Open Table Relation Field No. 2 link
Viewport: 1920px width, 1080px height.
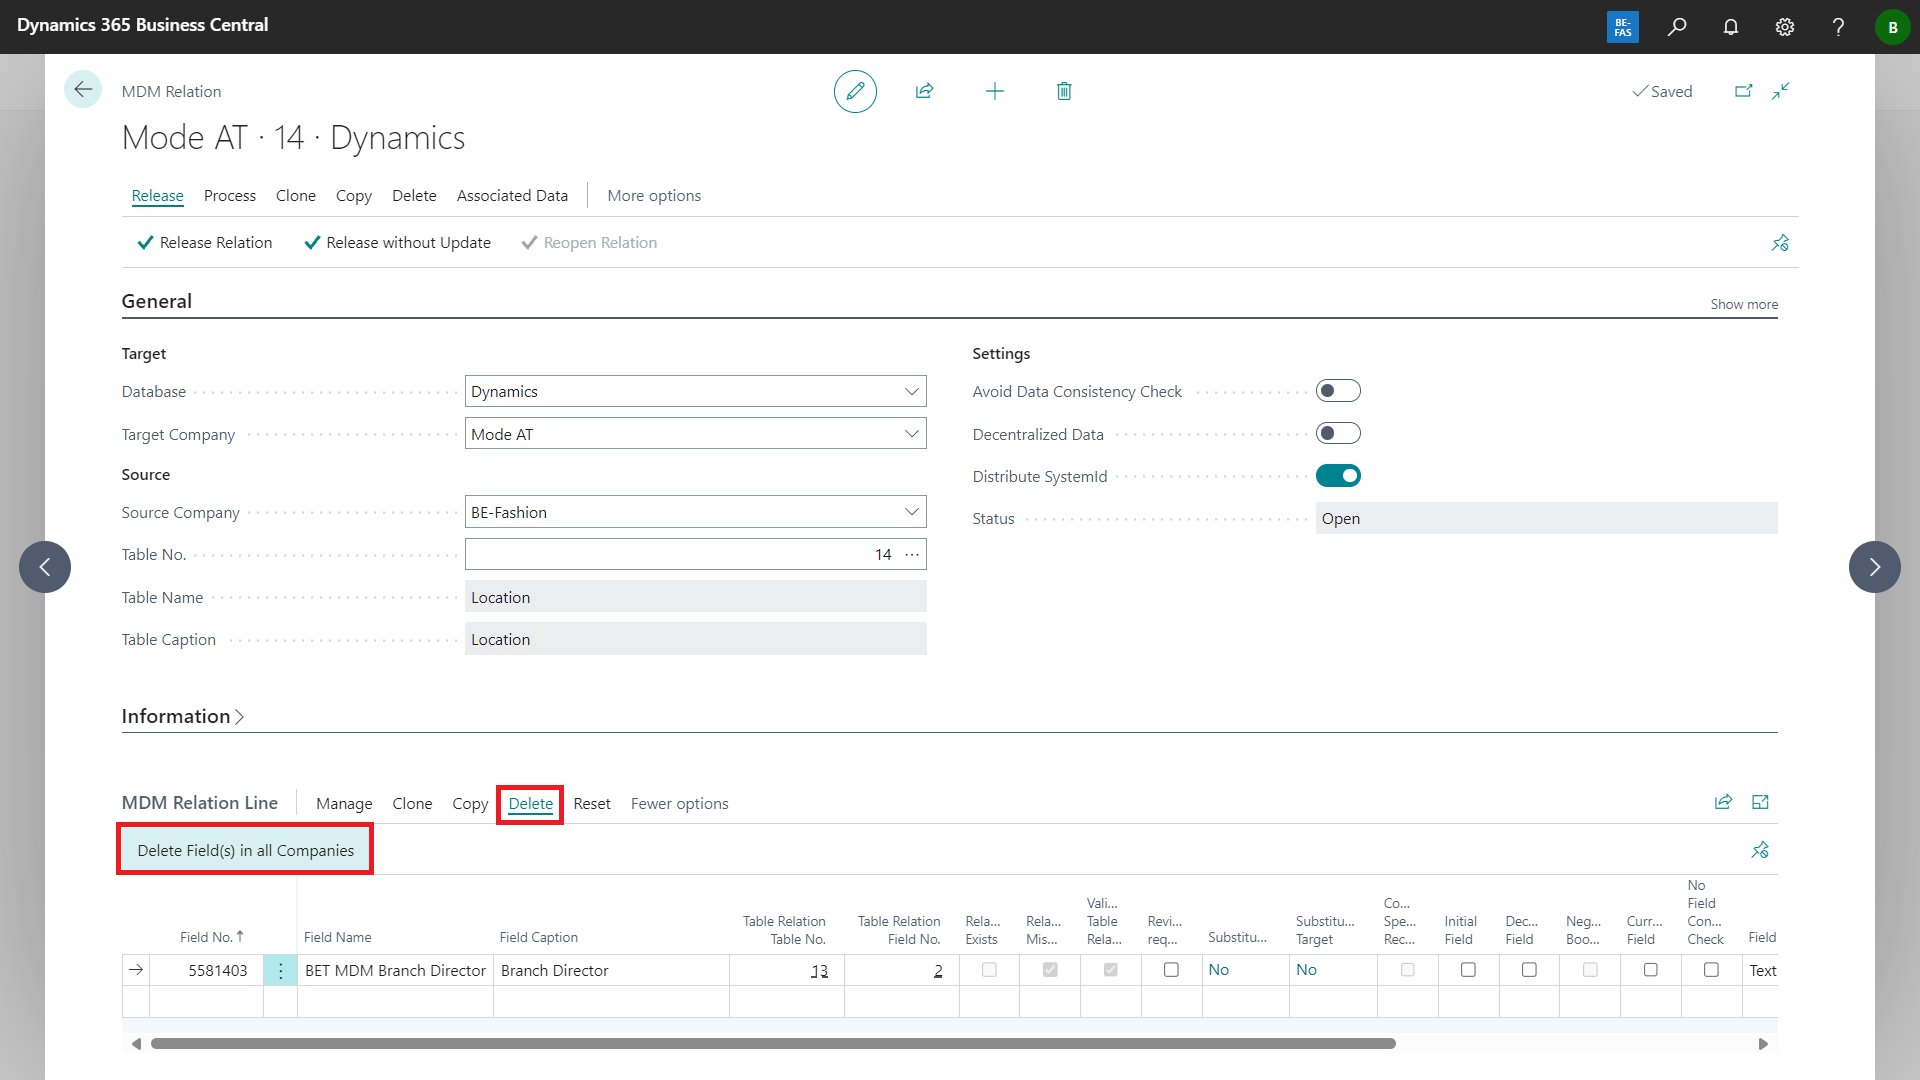coord(938,970)
